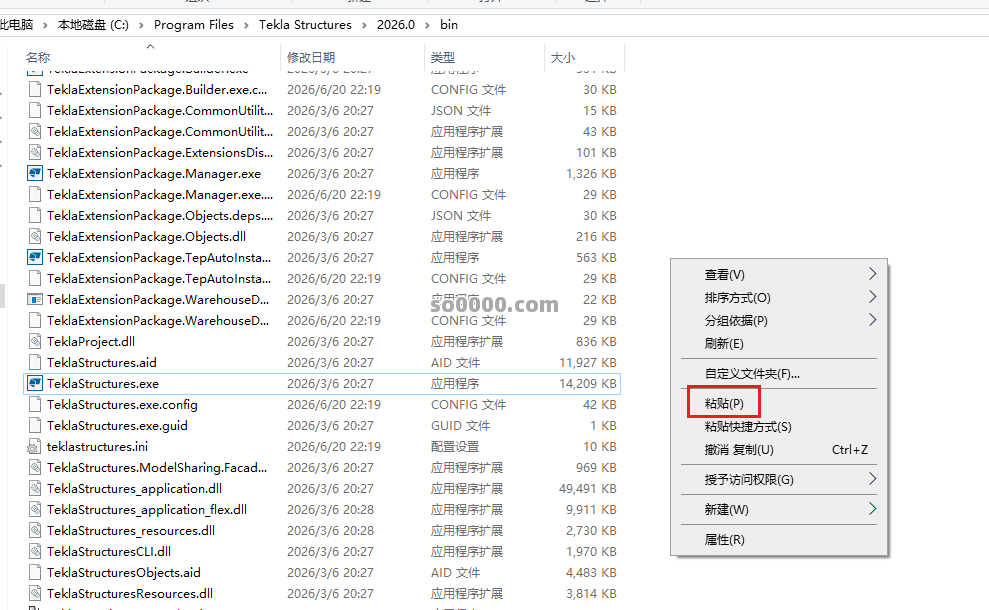The height and width of the screenshot is (610, 989).
Task: Click the TeklaStructures_resources.dll file icon
Action: click(35, 531)
